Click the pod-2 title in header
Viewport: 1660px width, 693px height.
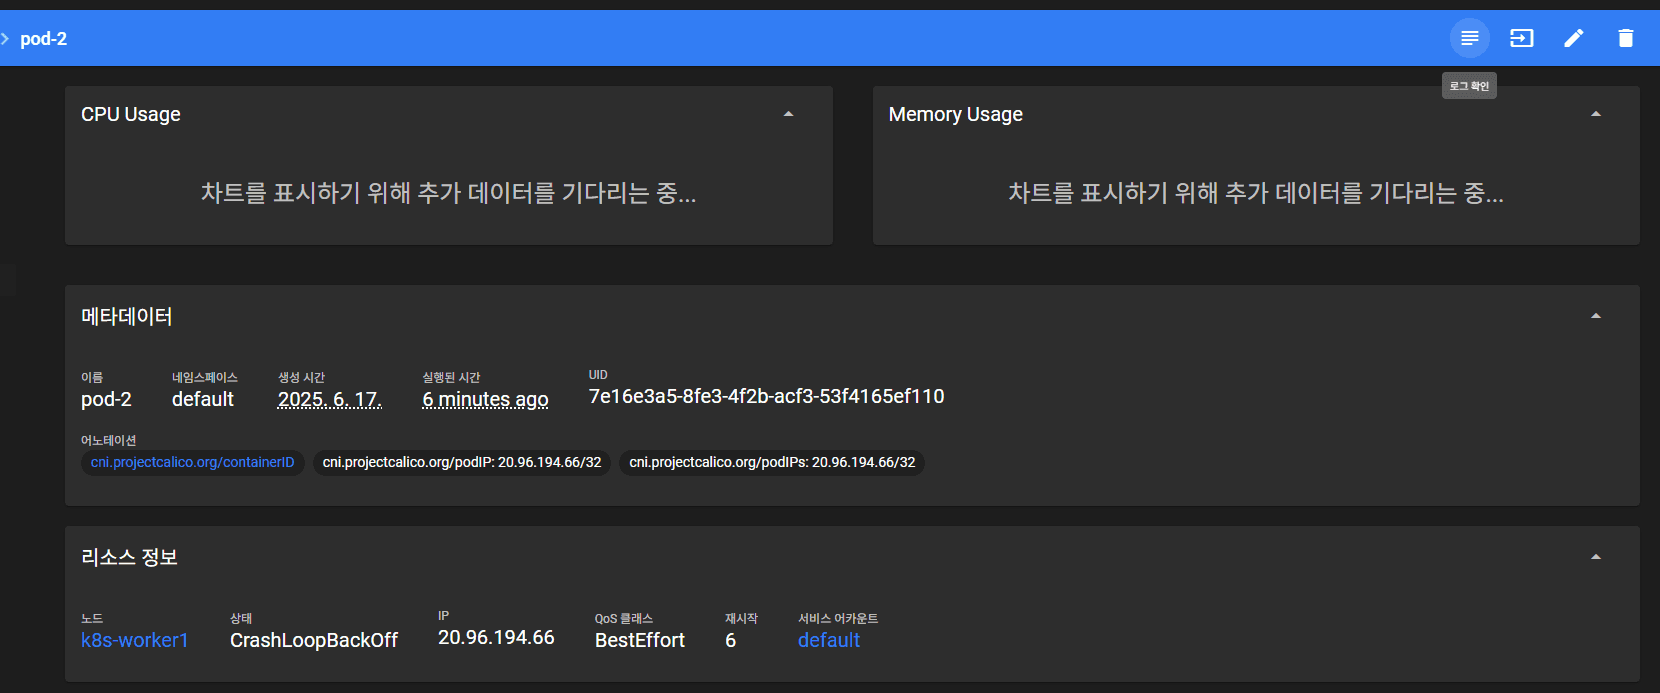(x=43, y=39)
